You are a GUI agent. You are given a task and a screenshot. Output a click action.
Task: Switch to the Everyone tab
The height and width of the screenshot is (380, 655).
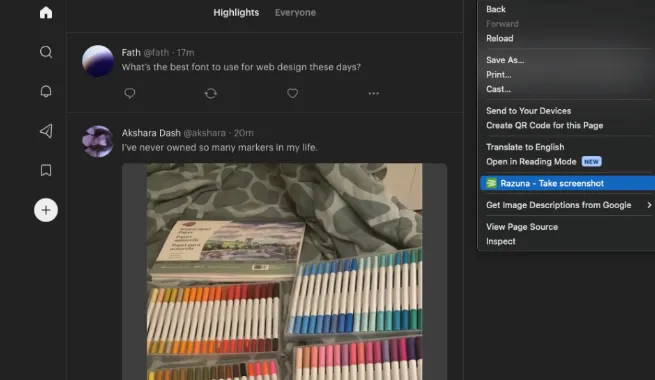(295, 13)
